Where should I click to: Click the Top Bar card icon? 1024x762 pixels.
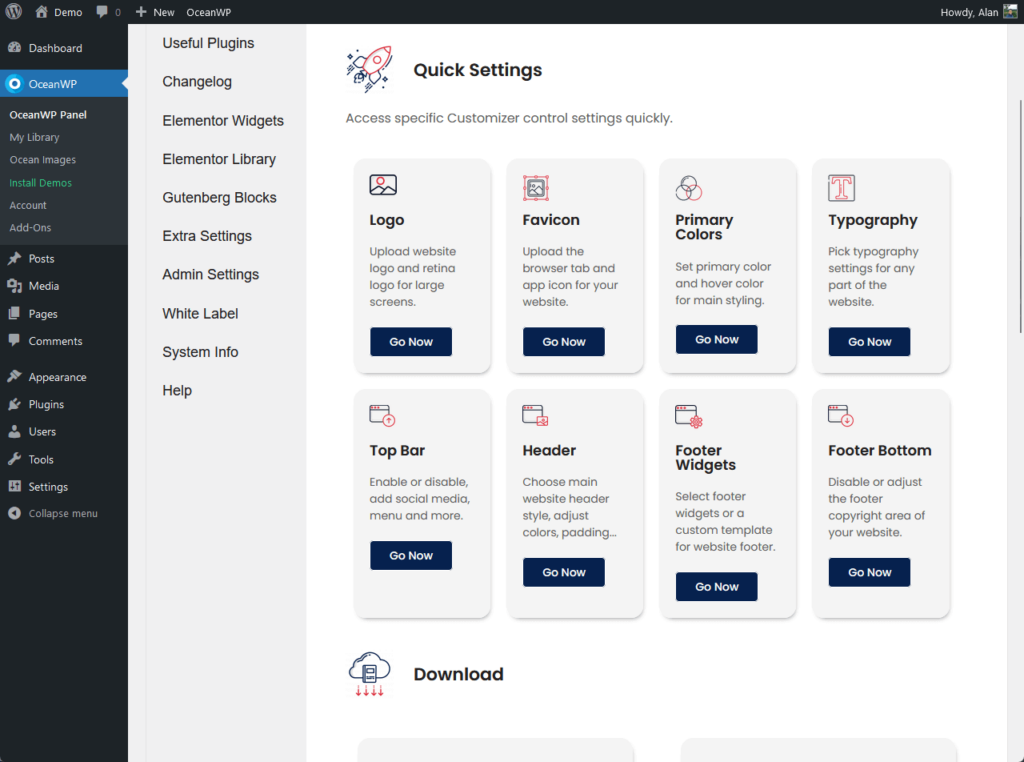point(382,416)
